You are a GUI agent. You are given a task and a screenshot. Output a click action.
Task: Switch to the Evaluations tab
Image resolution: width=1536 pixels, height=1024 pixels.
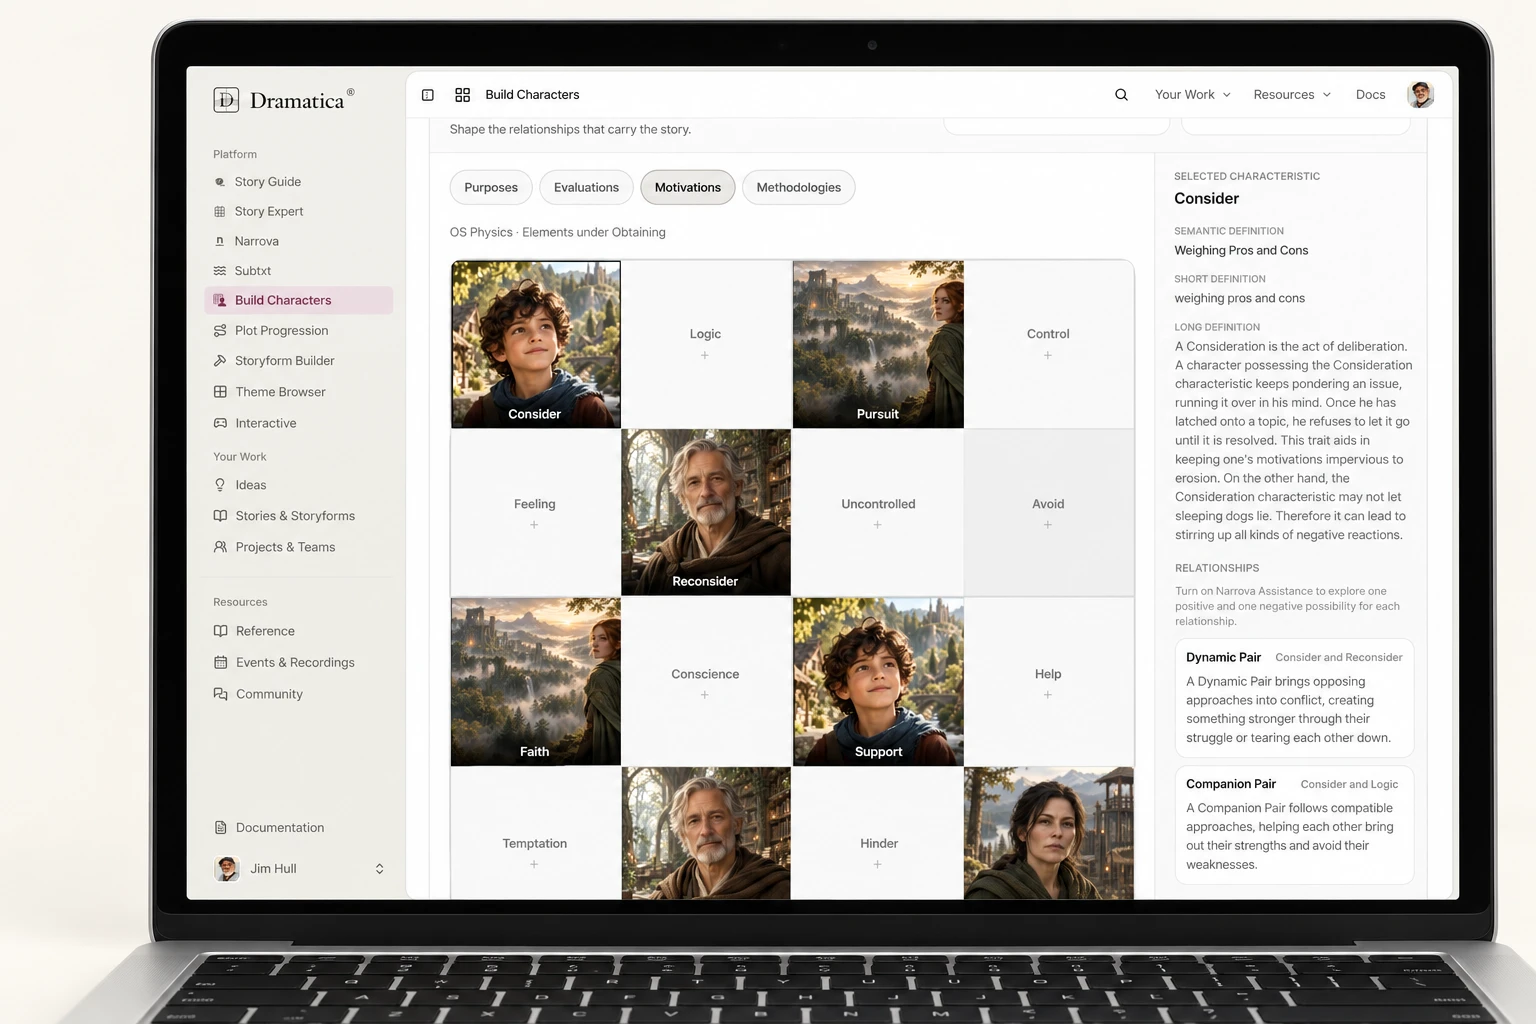586,188
